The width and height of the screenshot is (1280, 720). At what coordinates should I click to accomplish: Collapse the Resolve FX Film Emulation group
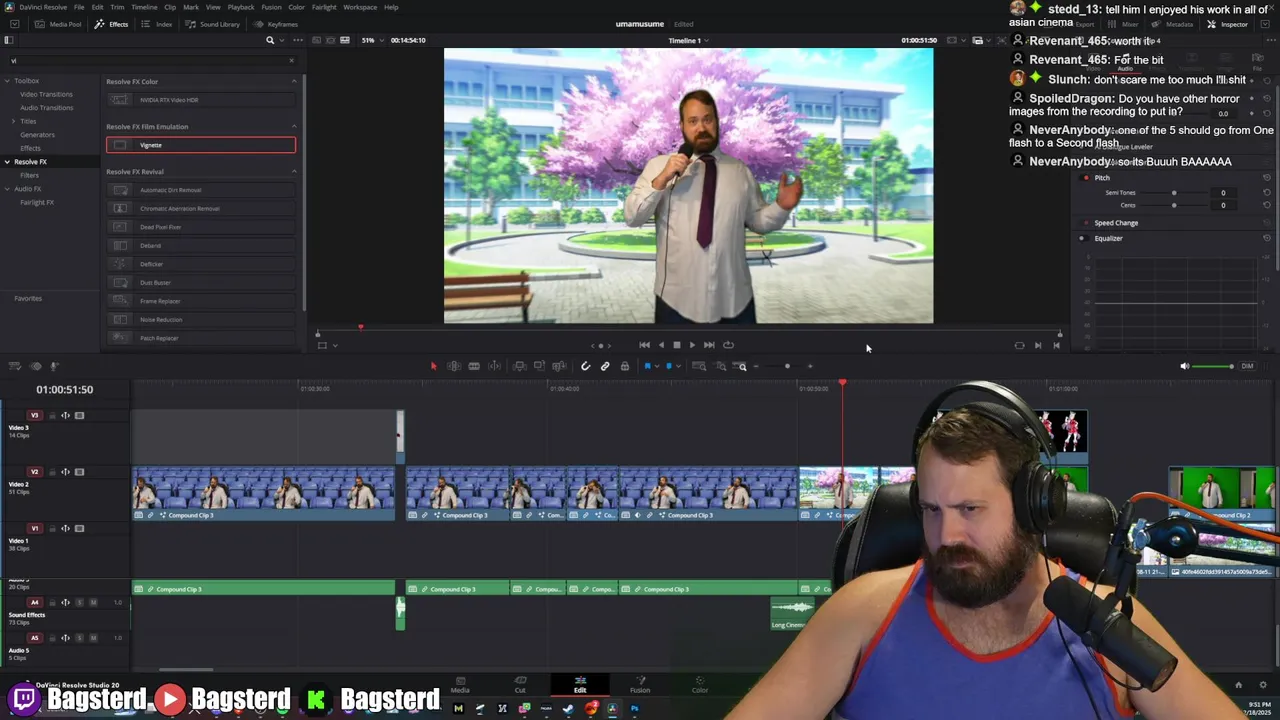click(294, 126)
